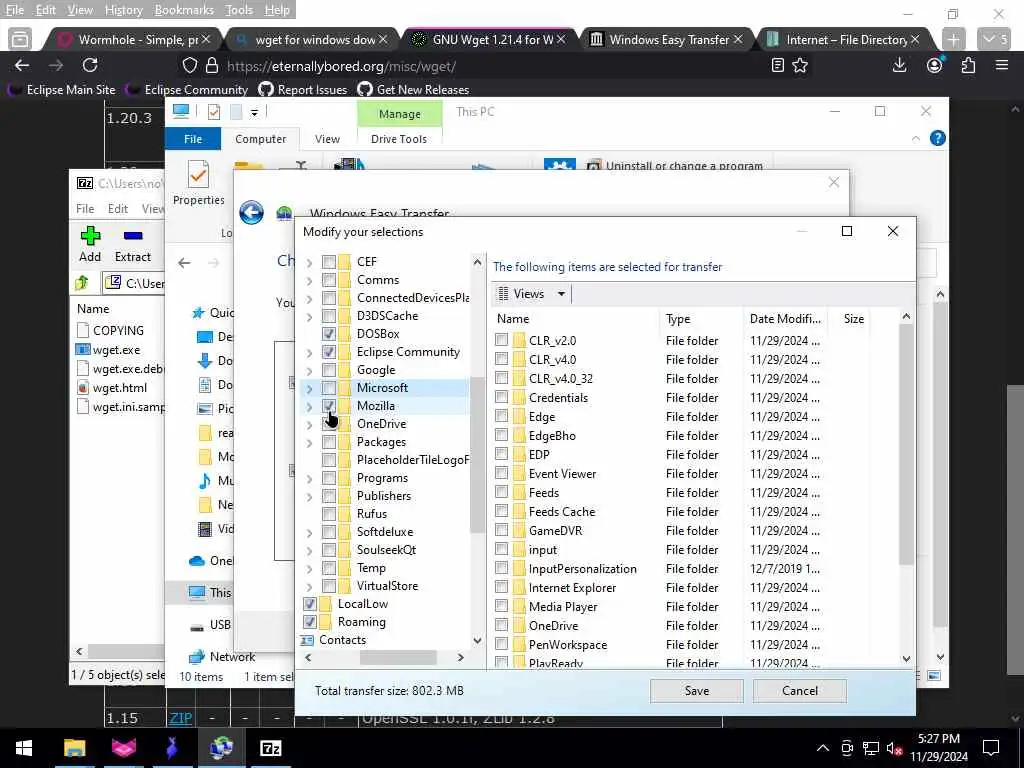This screenshot has width=1024, height=768.
Task: Click the folder tree's vertical scrollbar thumb
Action: [477, 455]
